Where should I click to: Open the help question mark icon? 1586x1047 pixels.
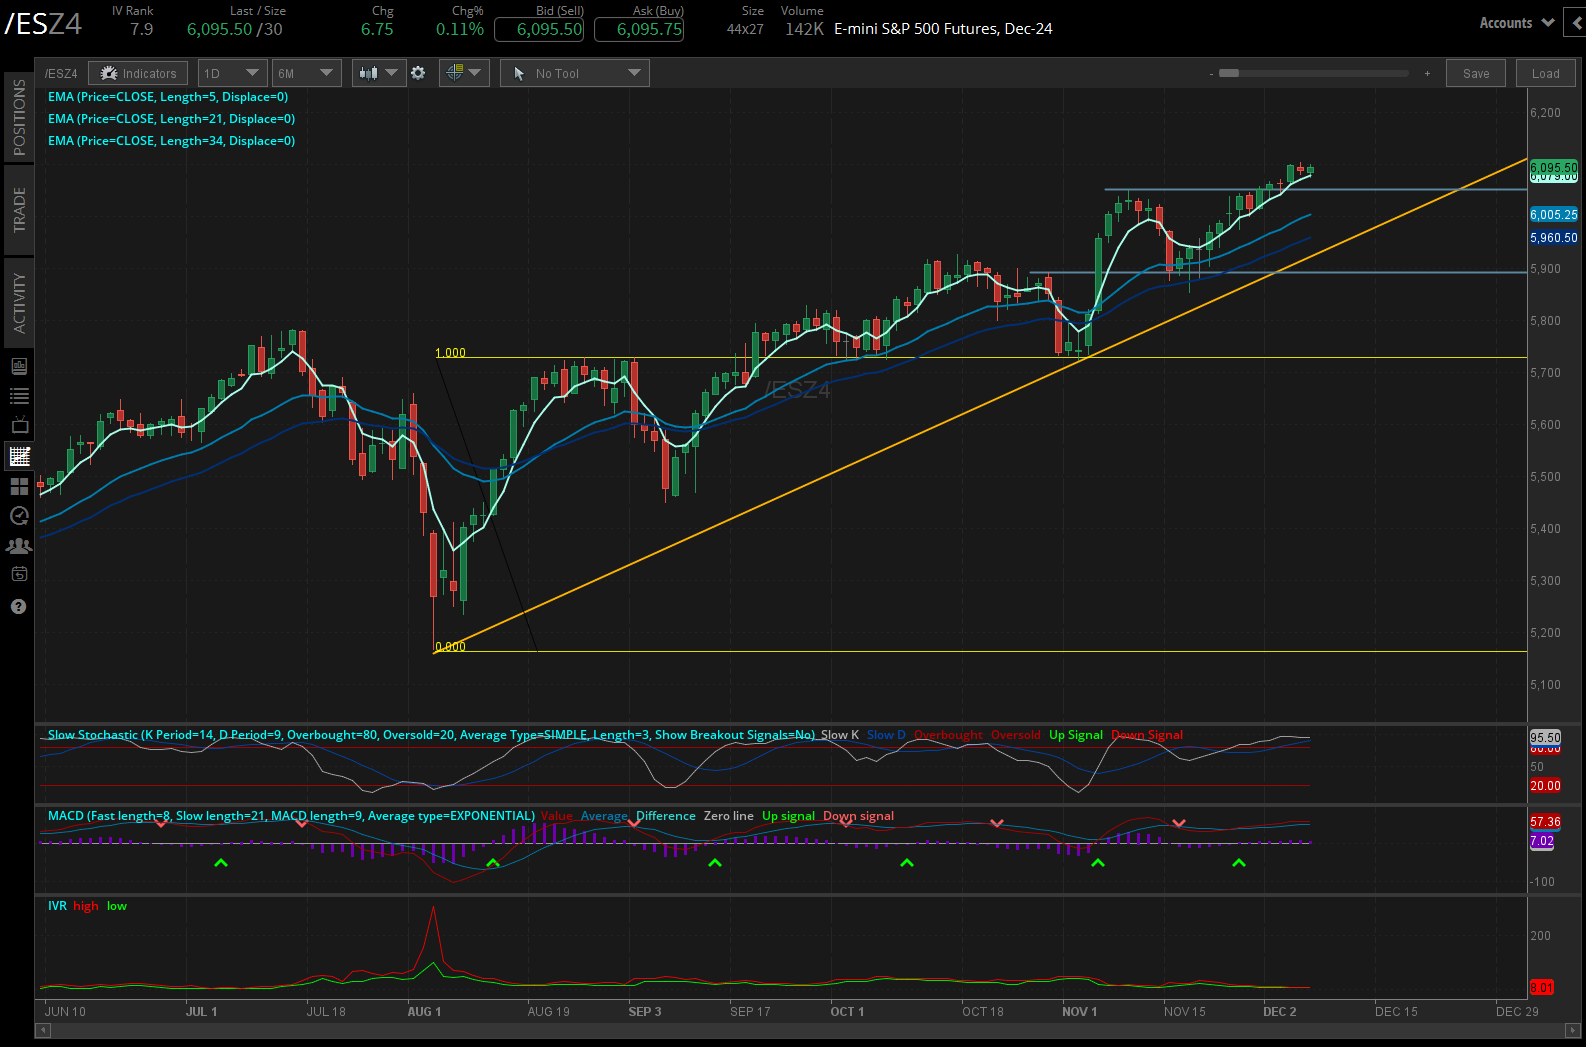click(x=18, y=607)
